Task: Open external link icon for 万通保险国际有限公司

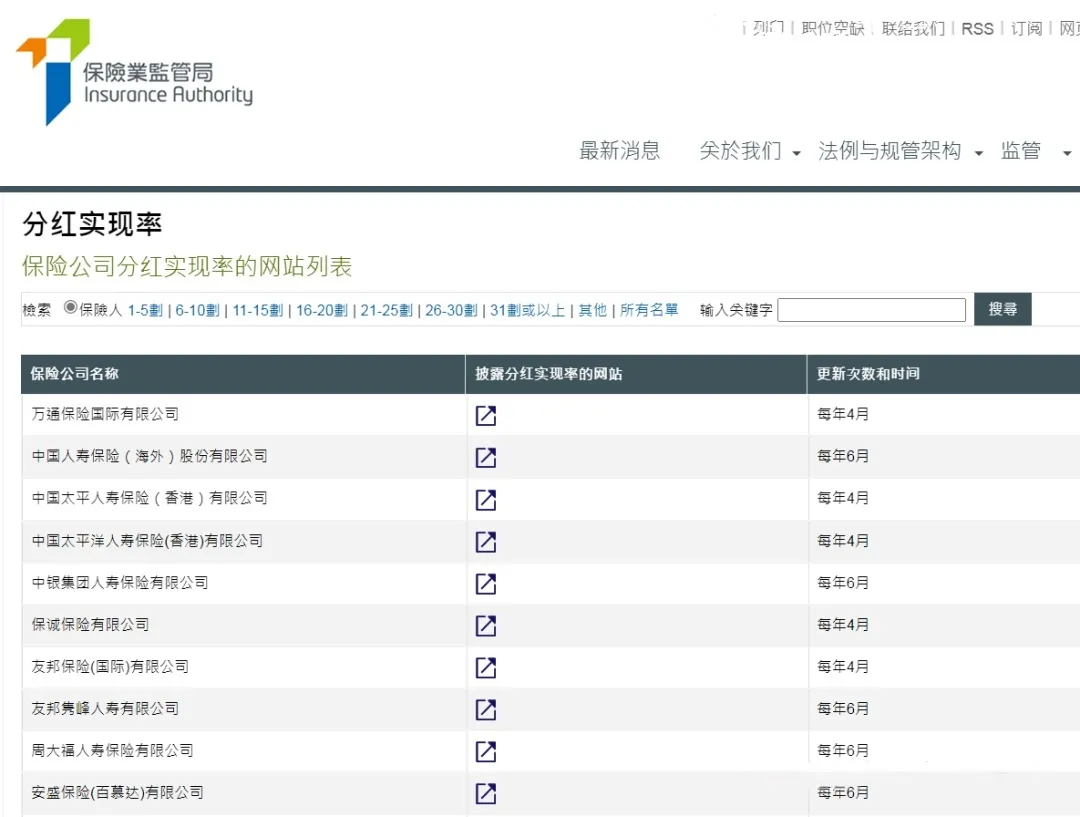Action: 486,415
